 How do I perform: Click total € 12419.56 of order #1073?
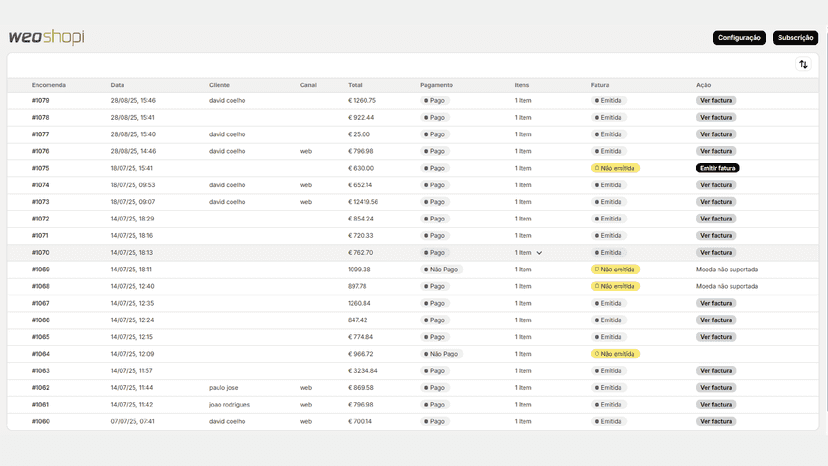click(x=363, y=202)
